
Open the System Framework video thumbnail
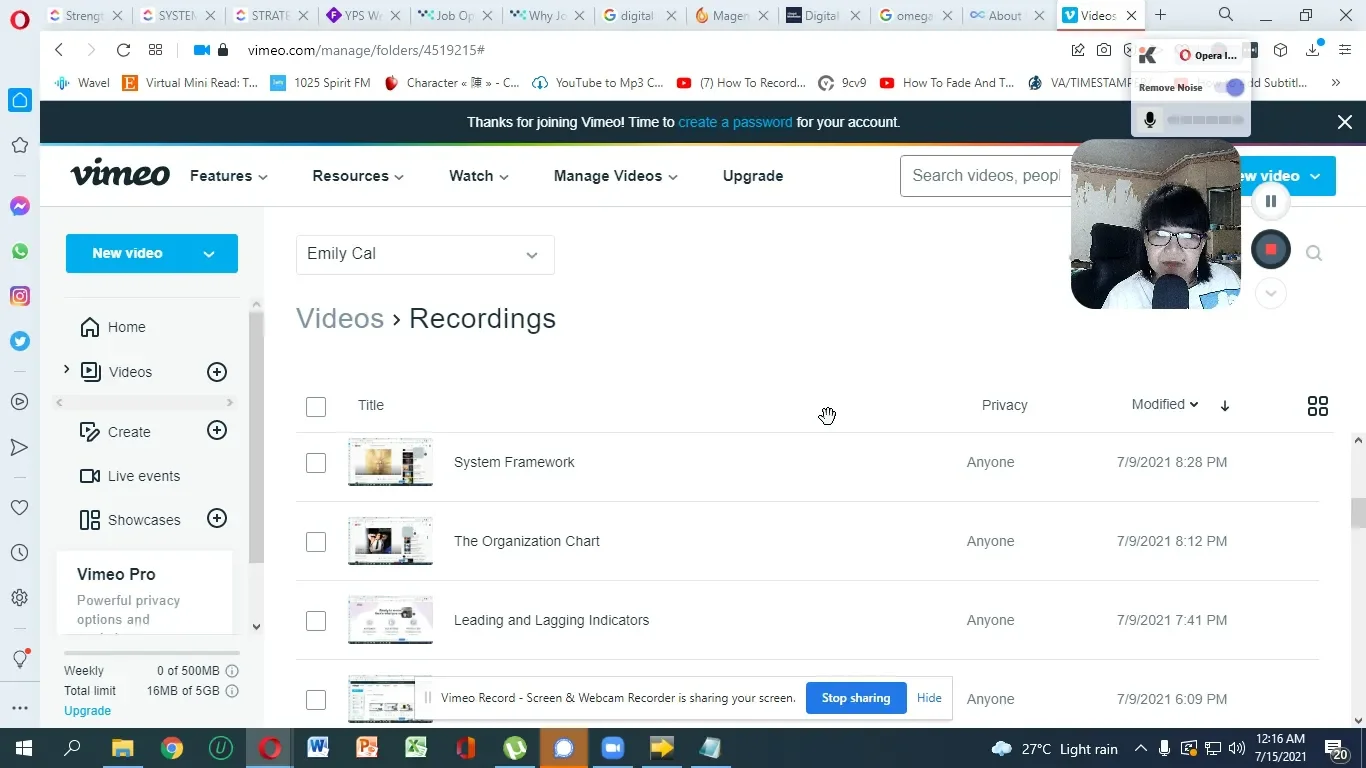tap(390, 462)
